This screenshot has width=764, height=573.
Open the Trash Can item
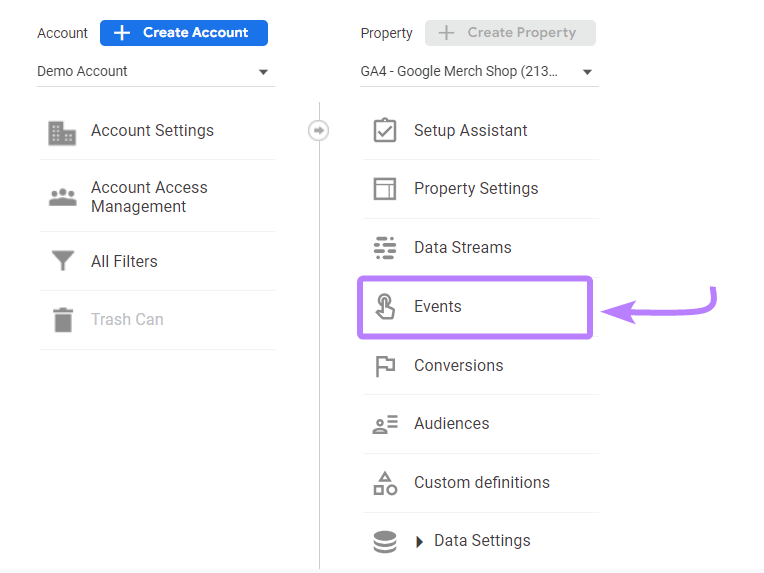tap(127, 320)
